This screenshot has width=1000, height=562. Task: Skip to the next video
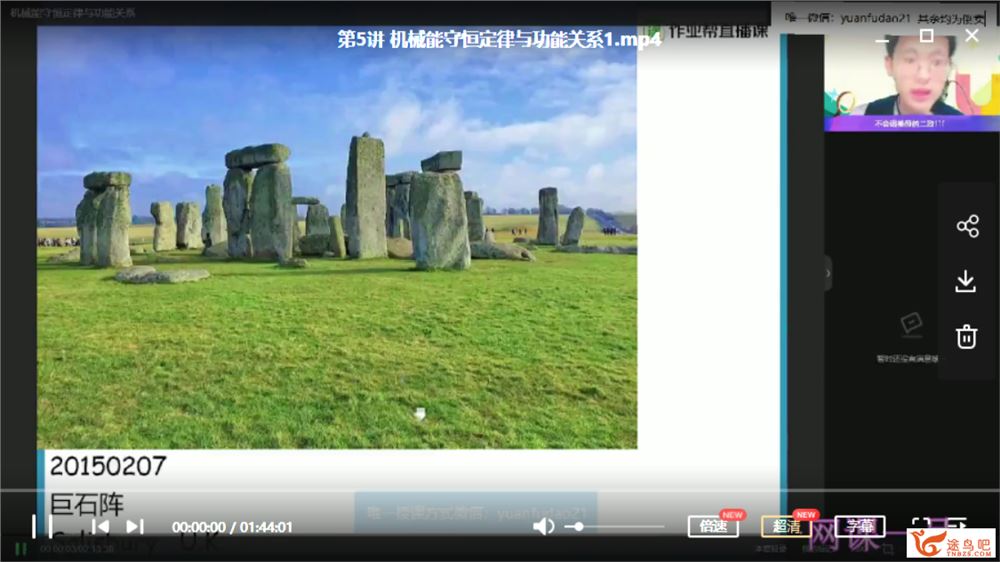[134, 527]
